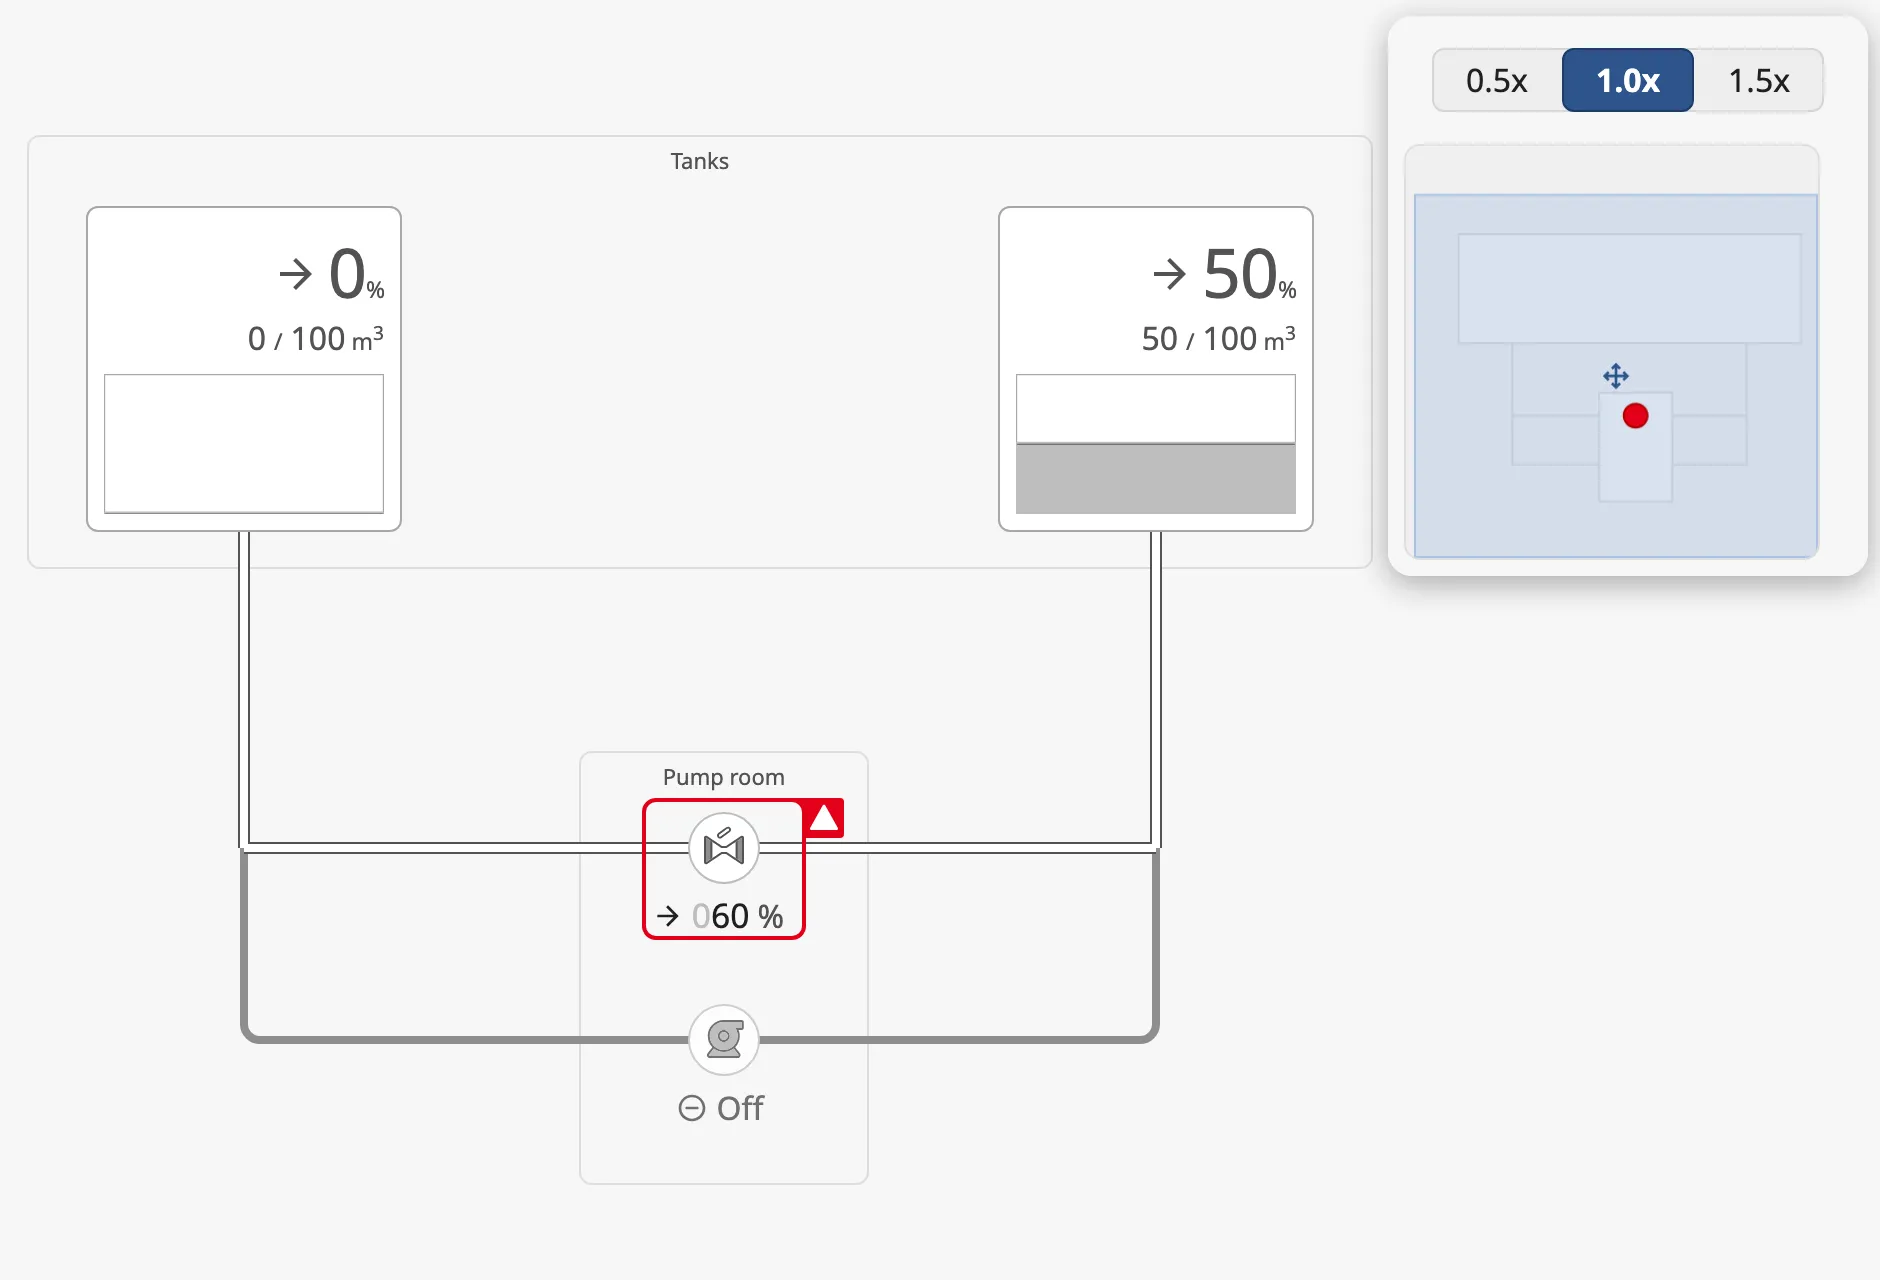Viewport: 1880px width, 1280px height.
Task: Click the arrow beside 0% tank setpoint
Action: pos(296,274)
